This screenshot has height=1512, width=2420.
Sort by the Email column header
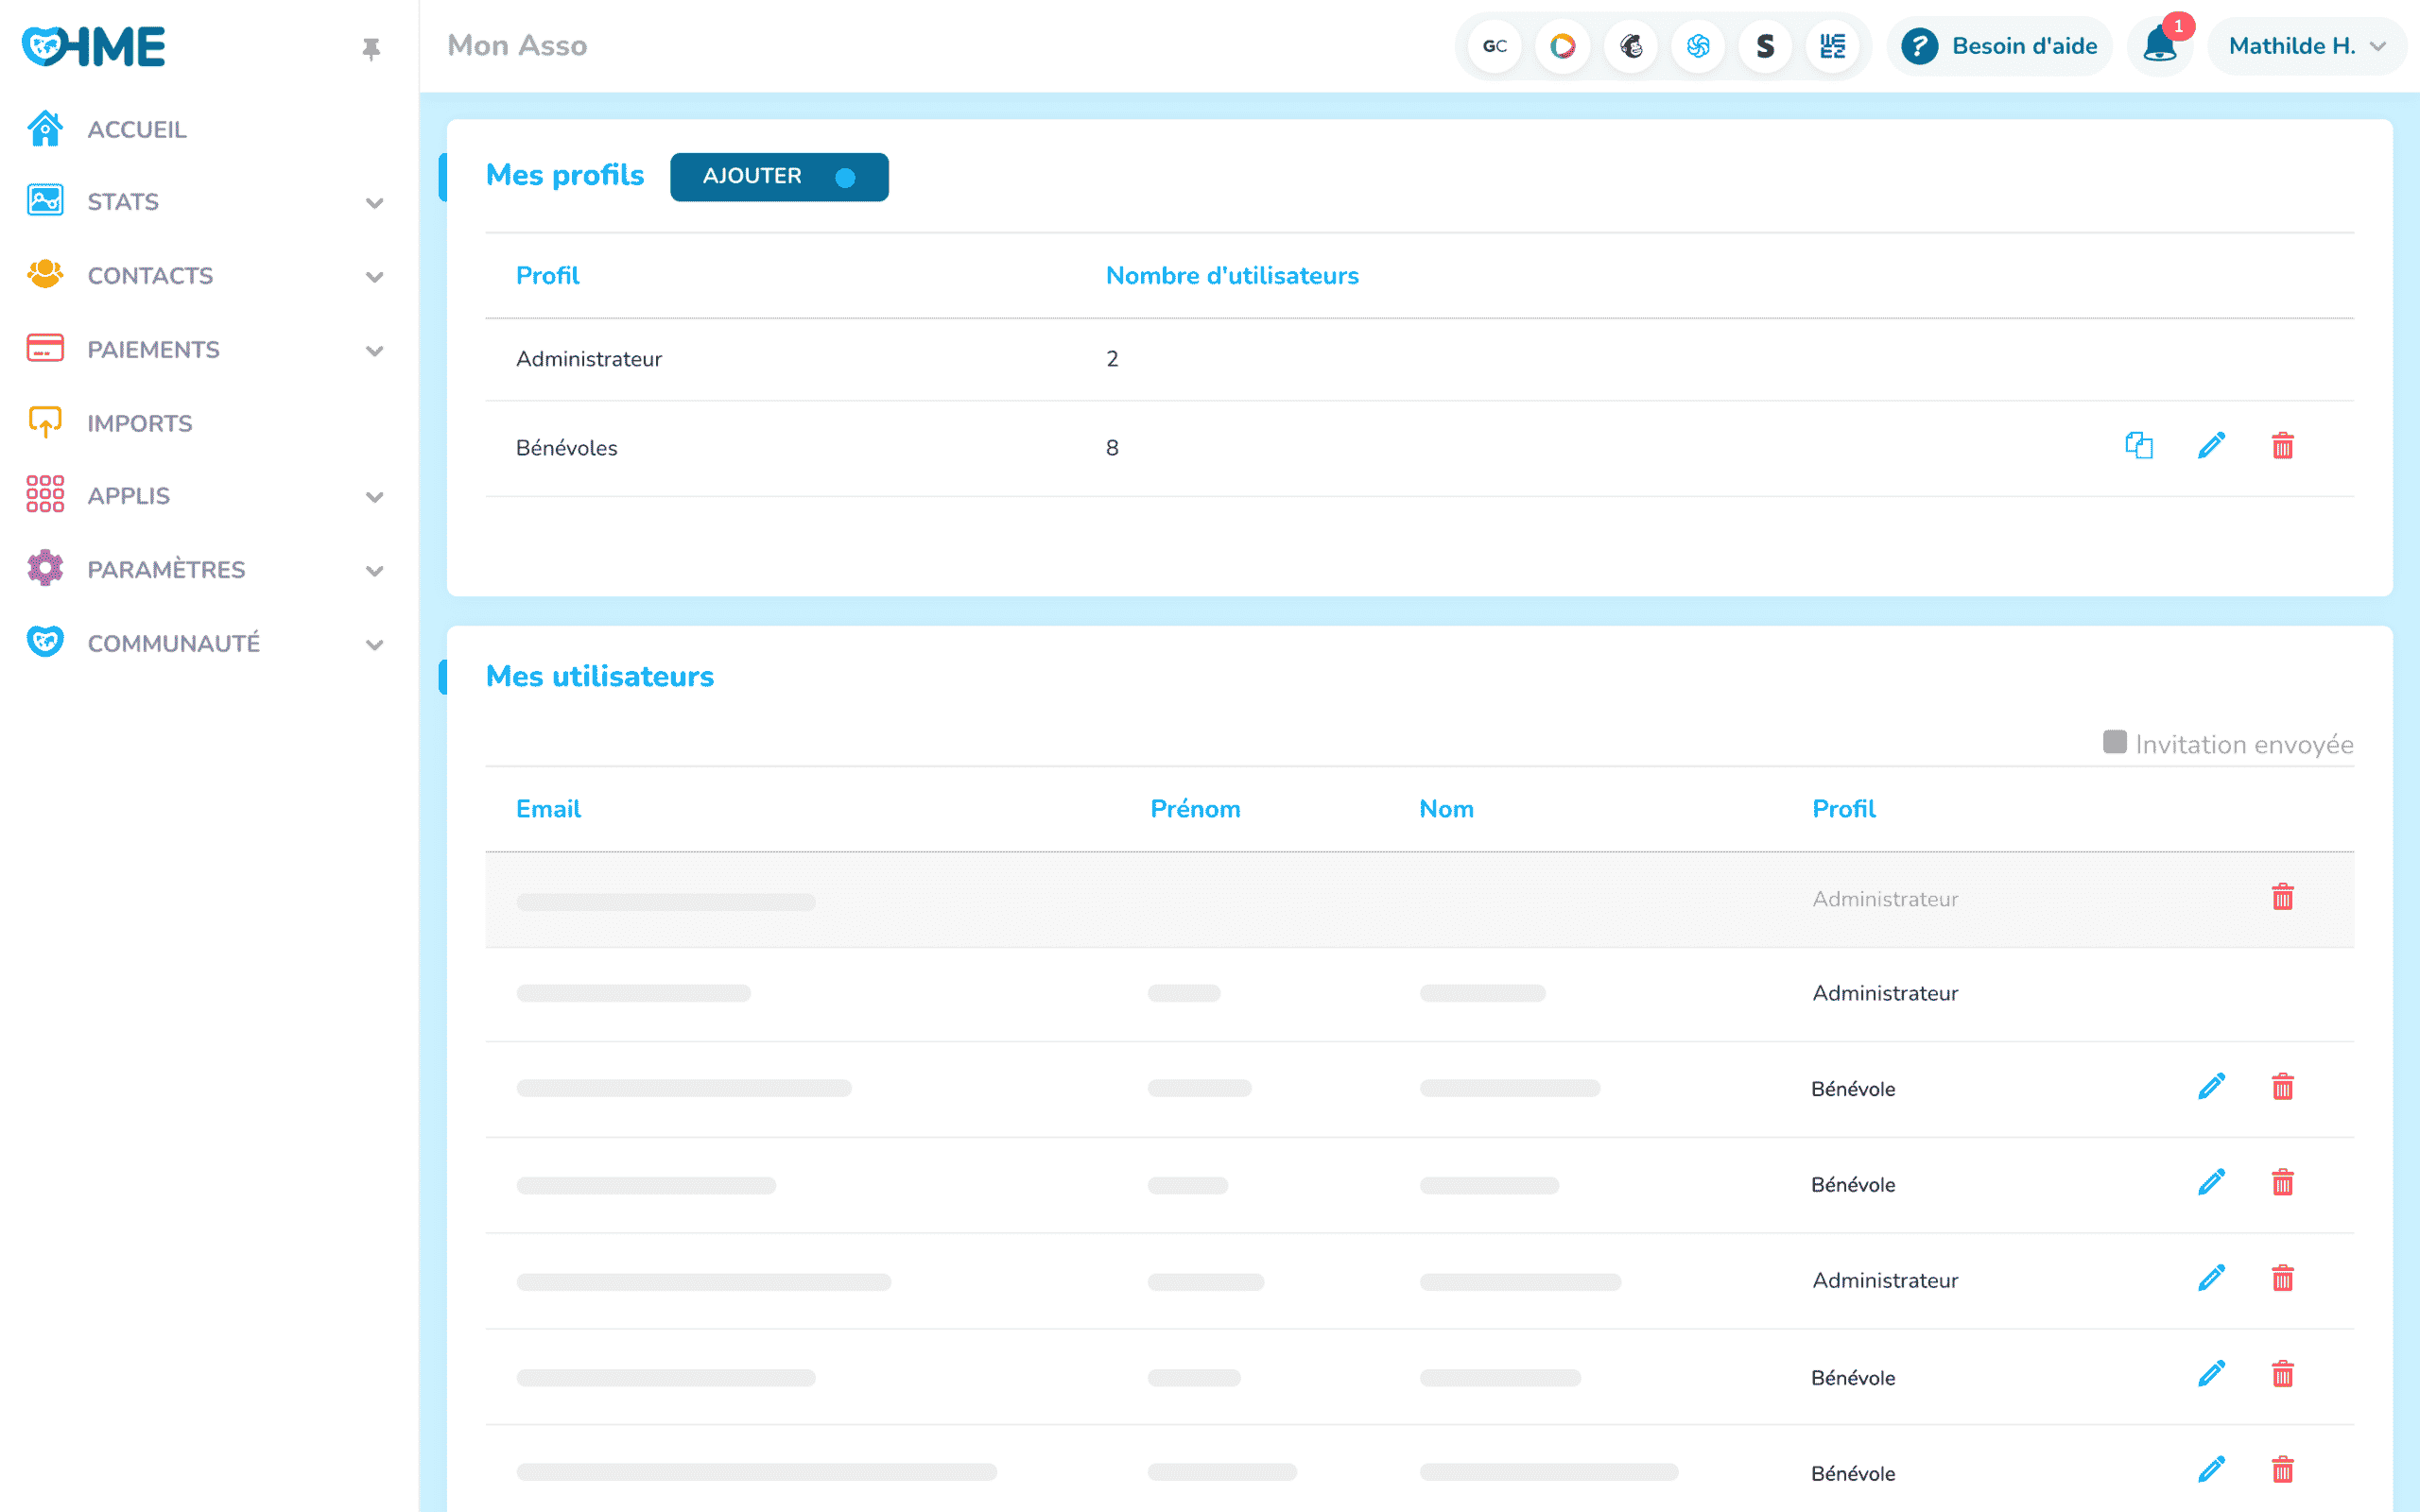click(x=548, y=809)
